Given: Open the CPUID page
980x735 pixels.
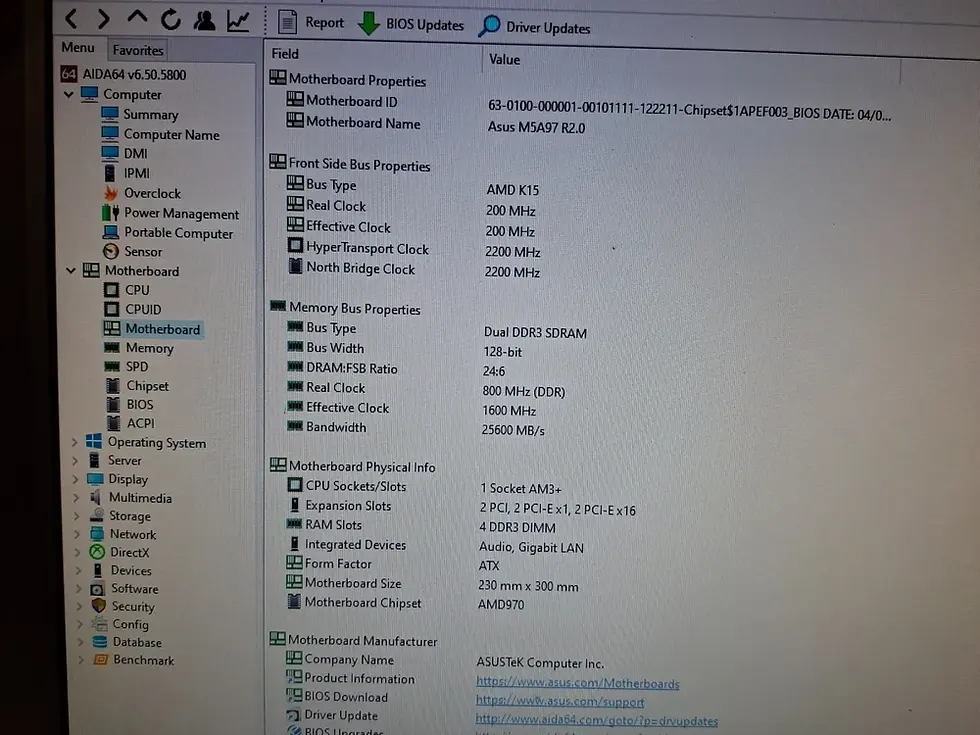Looking at the screenshot, I should 132,309.
